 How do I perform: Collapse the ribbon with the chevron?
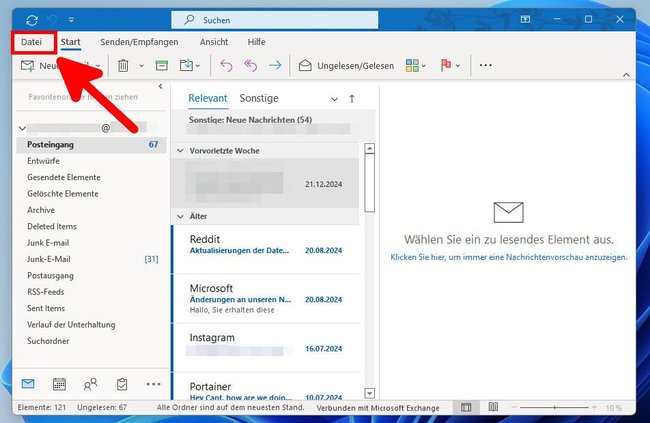[x=626, y=75]
